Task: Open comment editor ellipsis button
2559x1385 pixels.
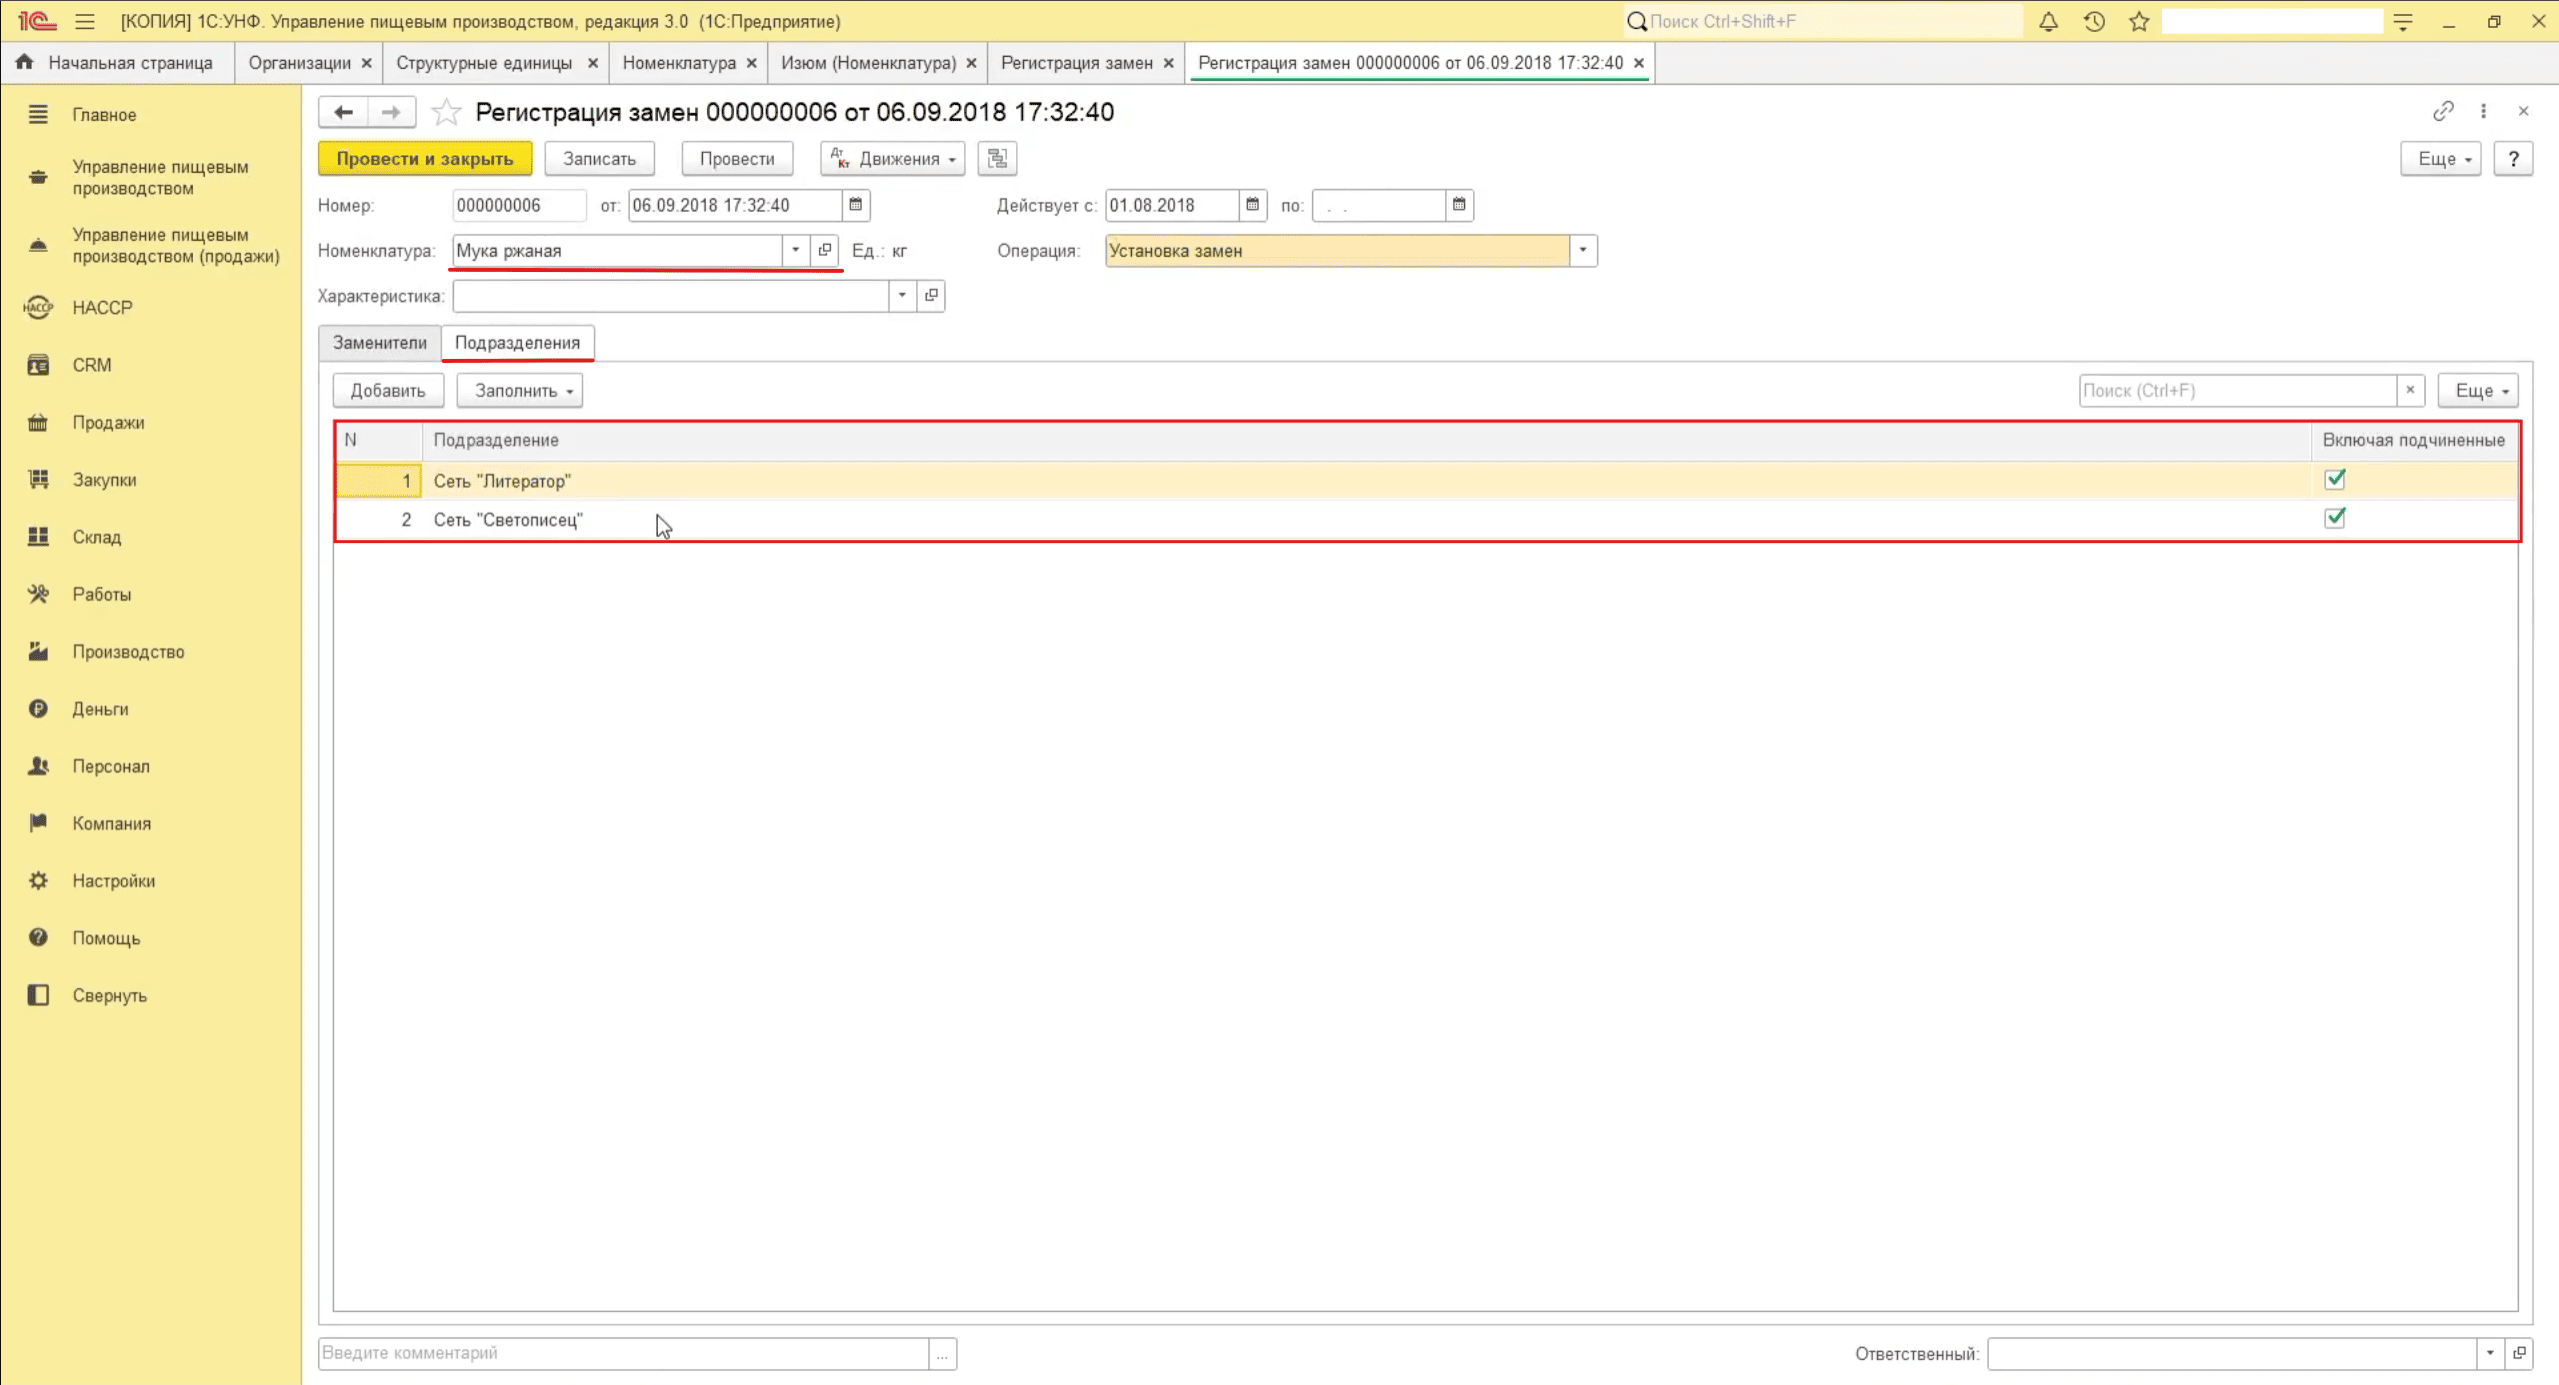Action: [942, 1353]
